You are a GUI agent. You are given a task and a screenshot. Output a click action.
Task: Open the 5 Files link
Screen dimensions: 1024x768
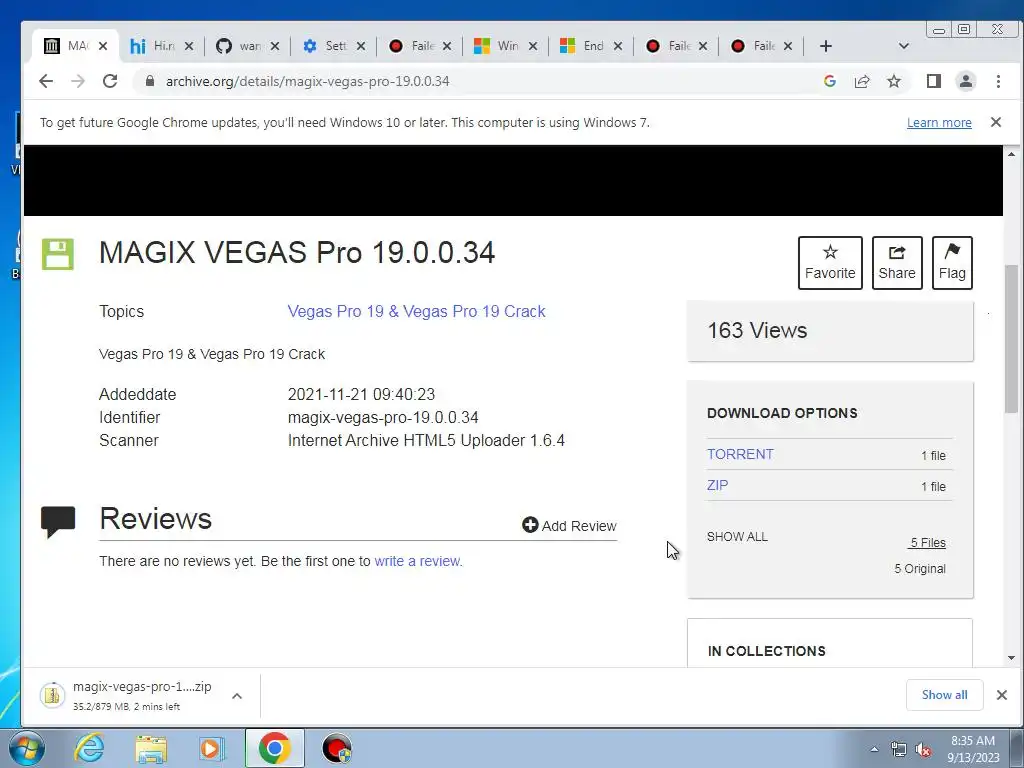(927, 543)
